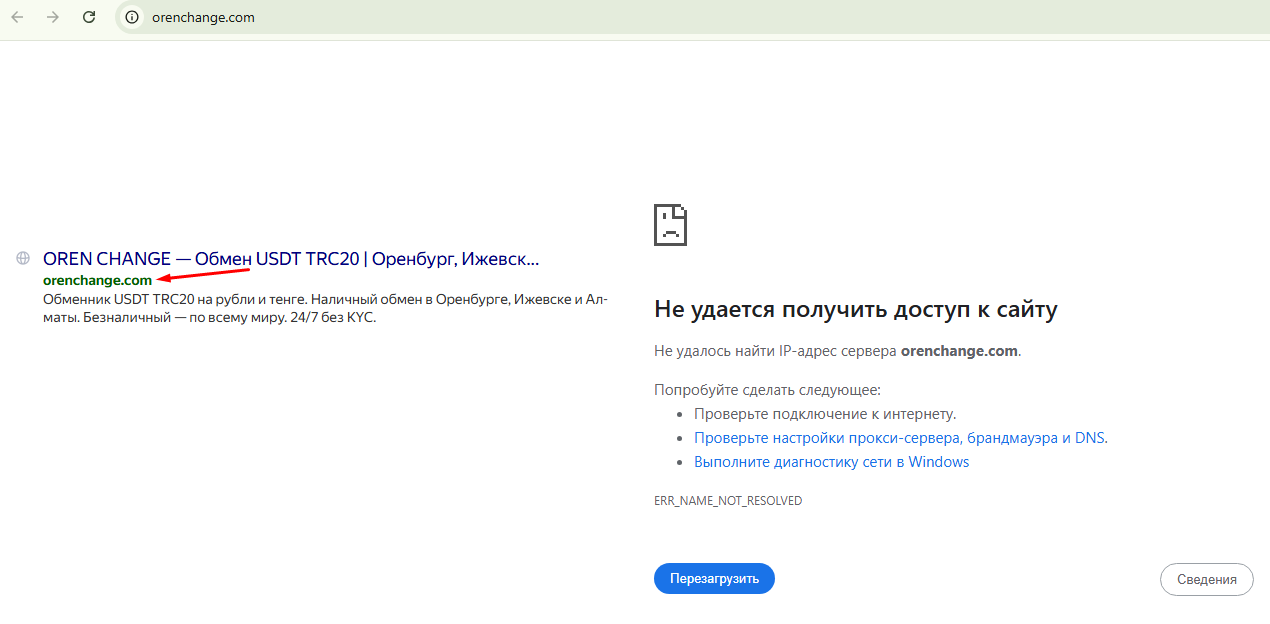Click the browser forward arrow
1270x624 pixels.
click(53, 17)
